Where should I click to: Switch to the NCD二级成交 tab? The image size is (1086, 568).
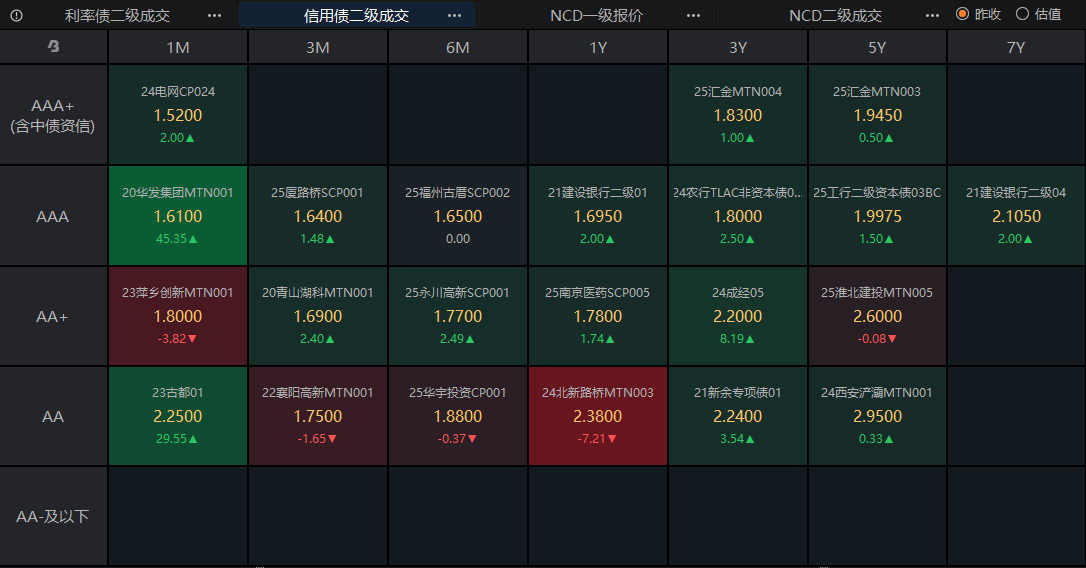(835, 15)
